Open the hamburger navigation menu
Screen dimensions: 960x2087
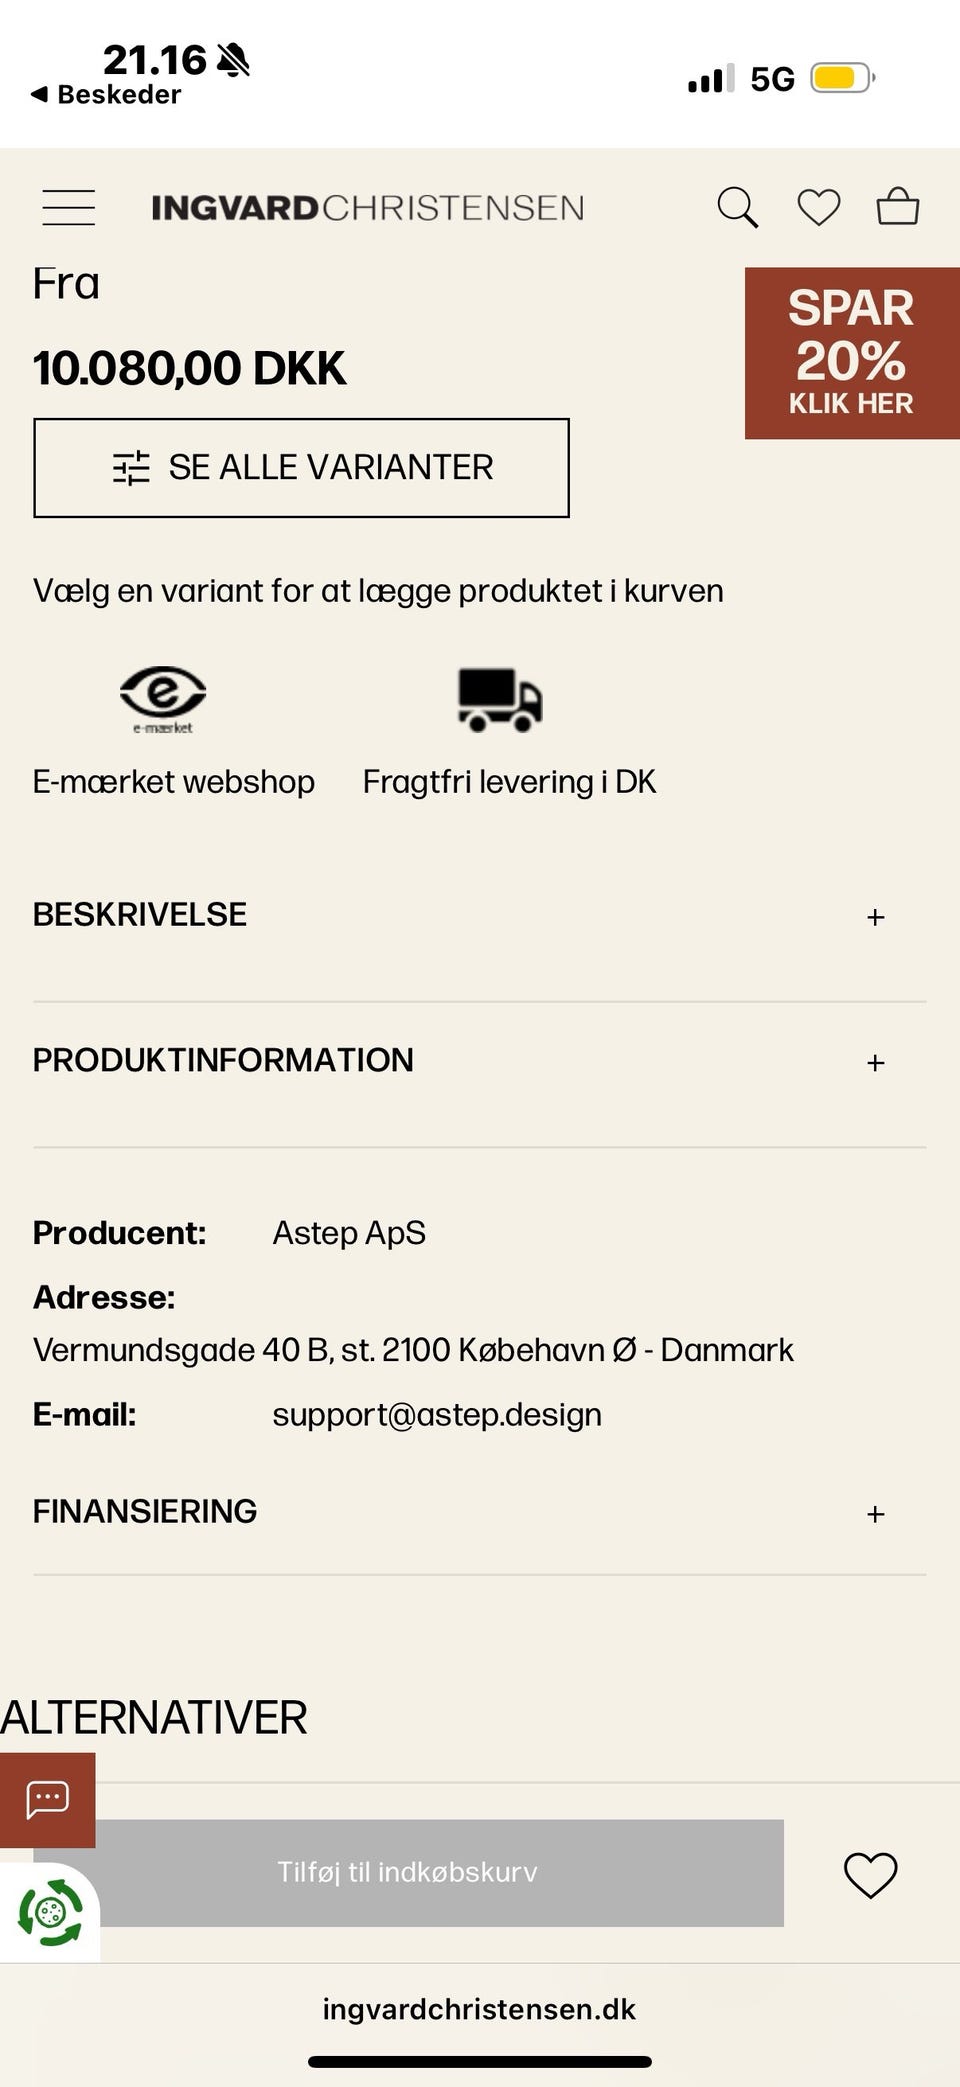tap(69, 207)
